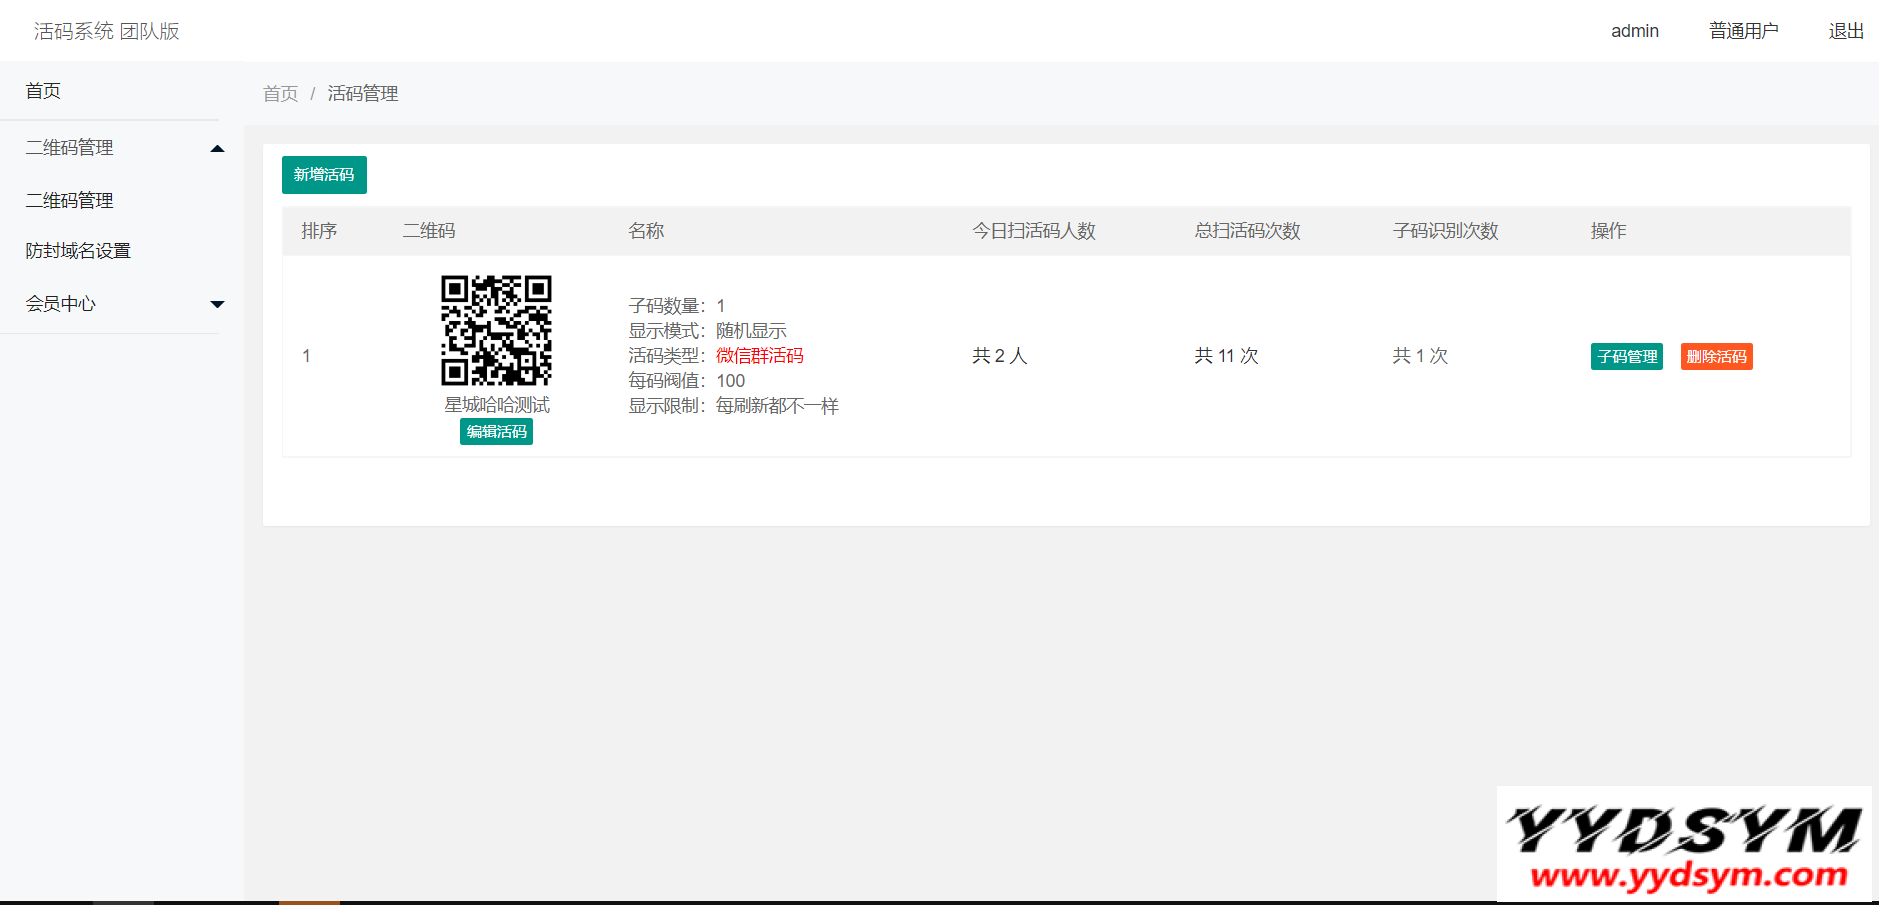Click the YYDSYM watermark logo
1879x905 pixels.
coord(1684,845)
